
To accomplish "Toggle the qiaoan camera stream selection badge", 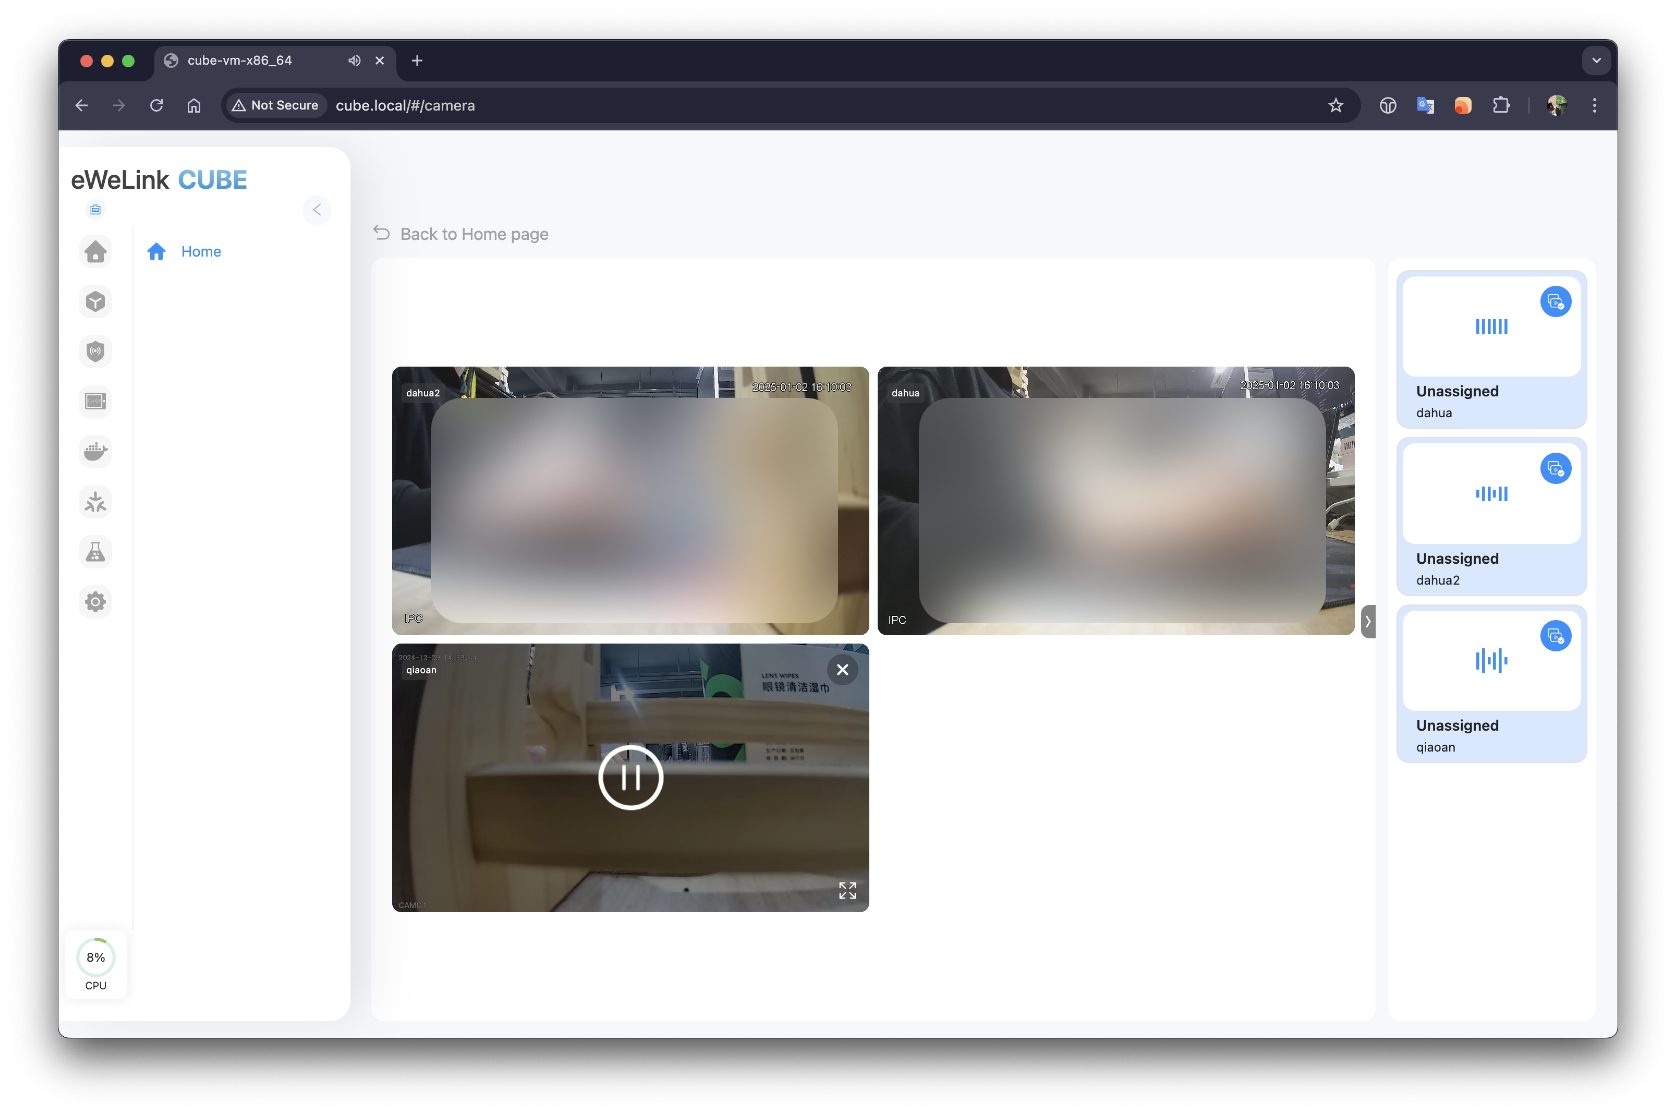I will pyautogui.click(x=1555, y=636).
